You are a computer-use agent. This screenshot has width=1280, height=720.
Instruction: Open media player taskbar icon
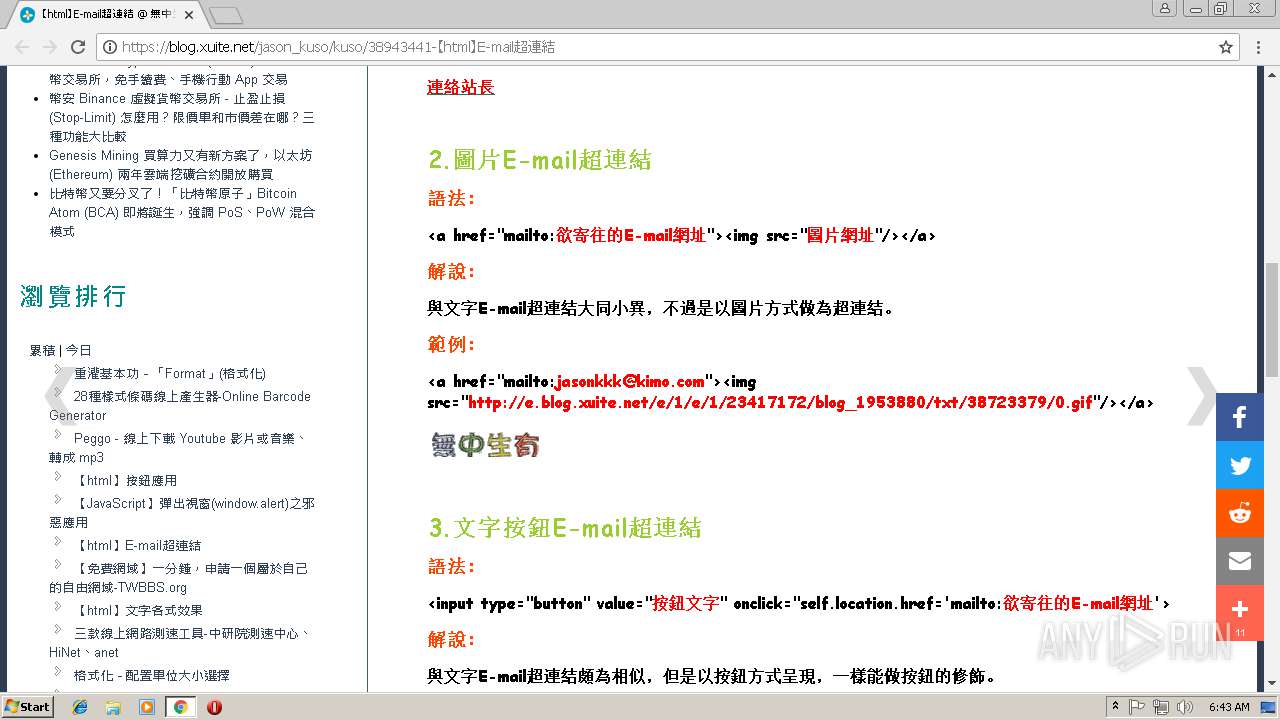pos(146,707)
